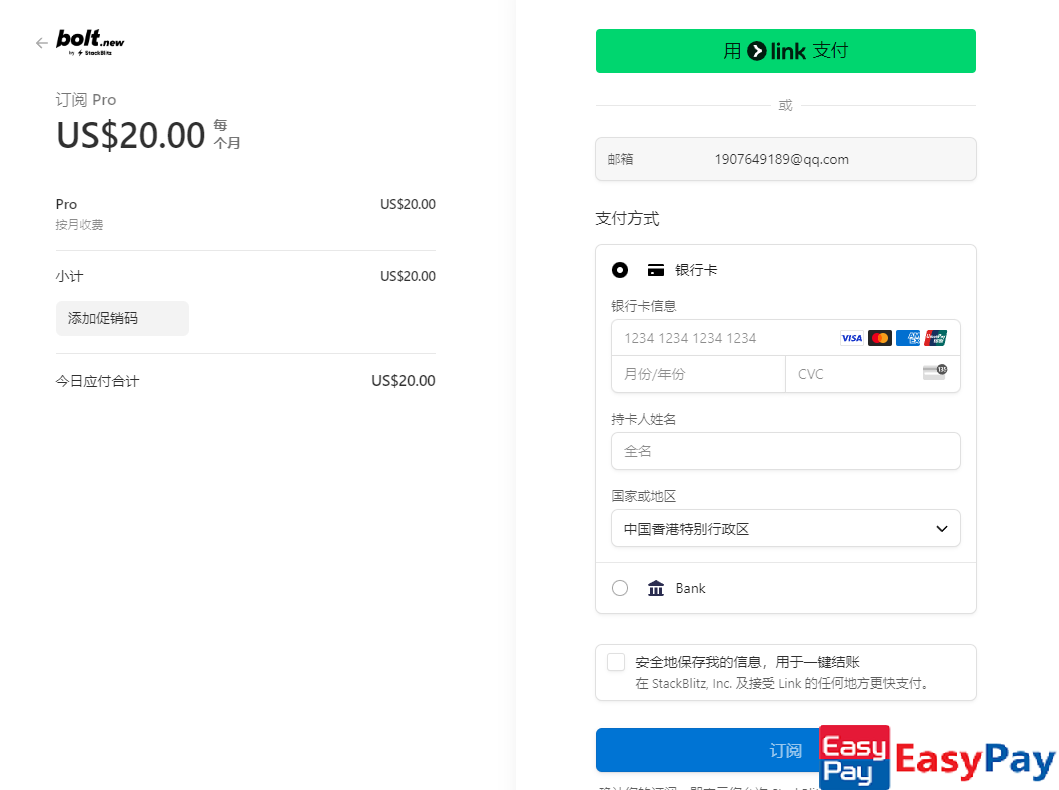Focus the 月份/年份 expiry field

point(698,374)
